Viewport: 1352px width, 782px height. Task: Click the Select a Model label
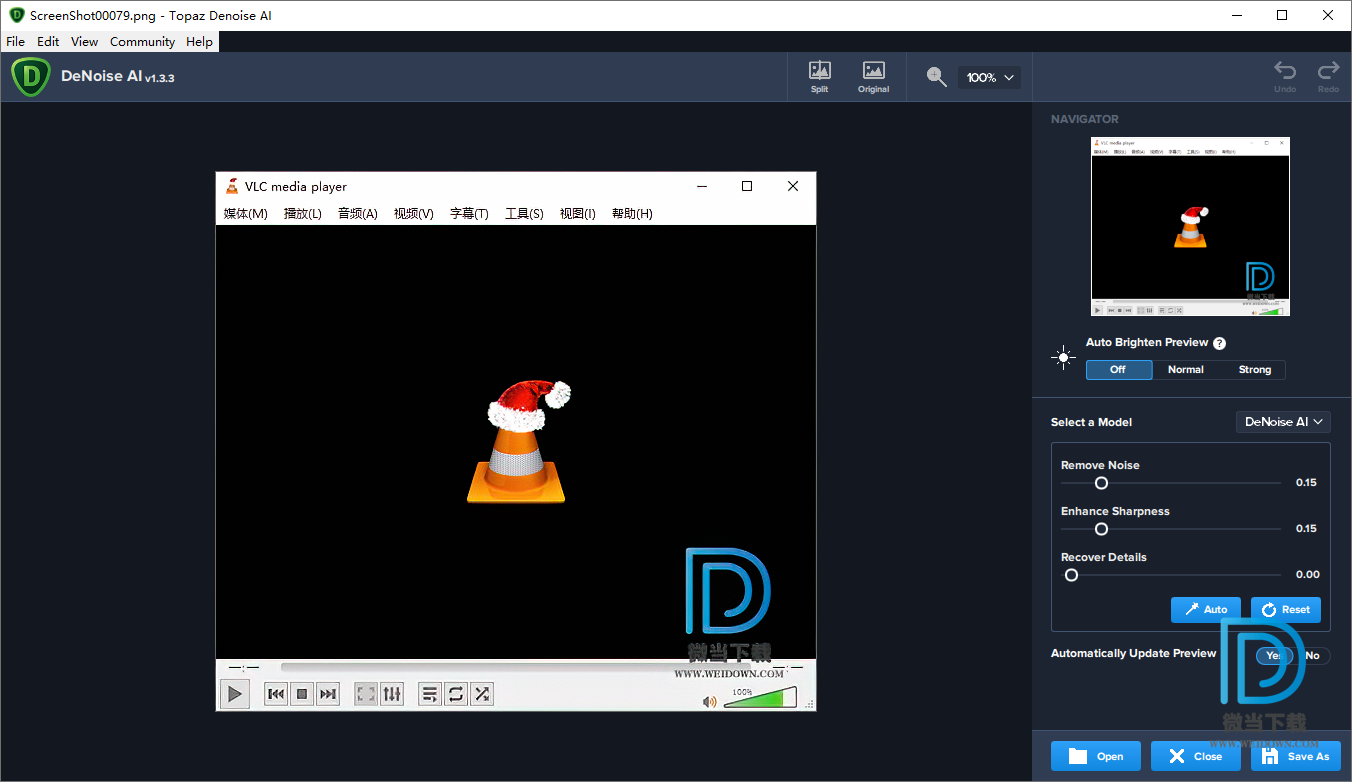pyautogui.click(x=1091, y=422)
